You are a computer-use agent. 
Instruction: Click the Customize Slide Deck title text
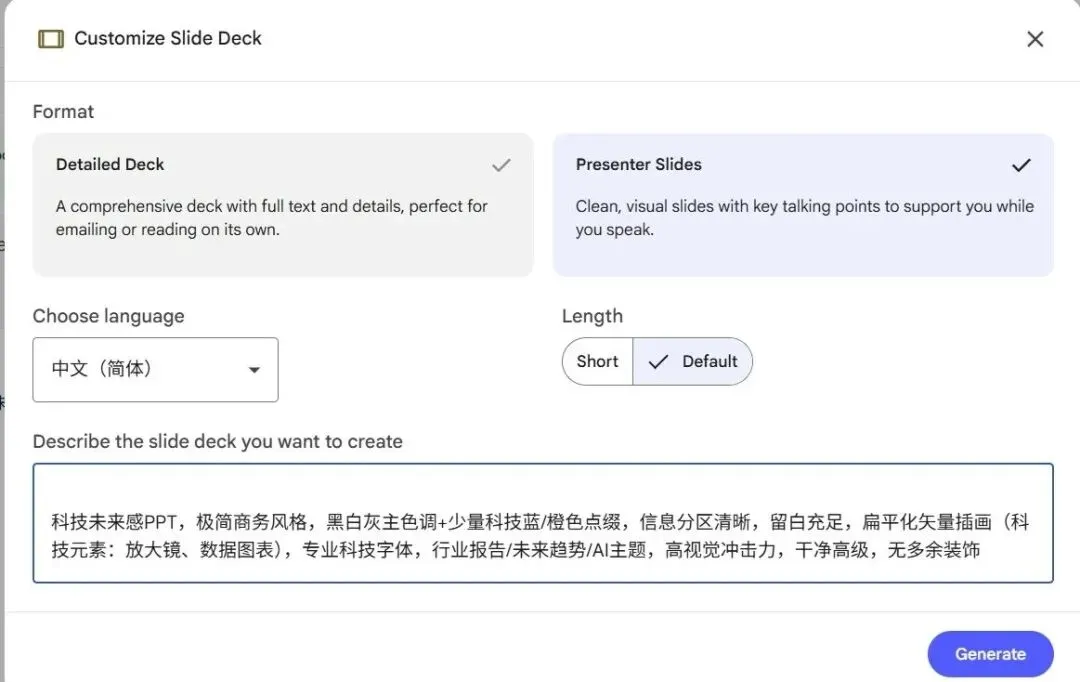point(168,39)
